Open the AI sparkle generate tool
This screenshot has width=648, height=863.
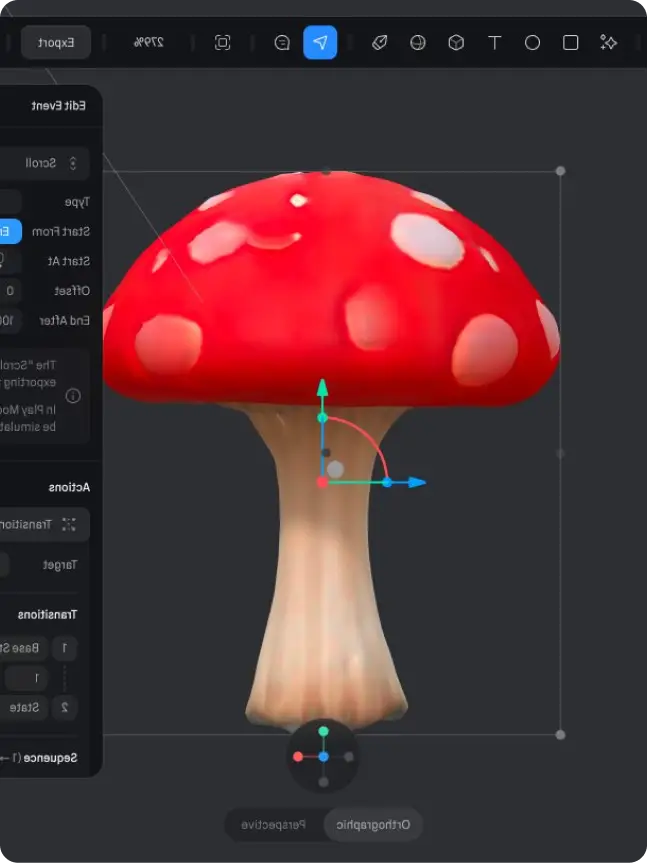click(x=608, y=43)
